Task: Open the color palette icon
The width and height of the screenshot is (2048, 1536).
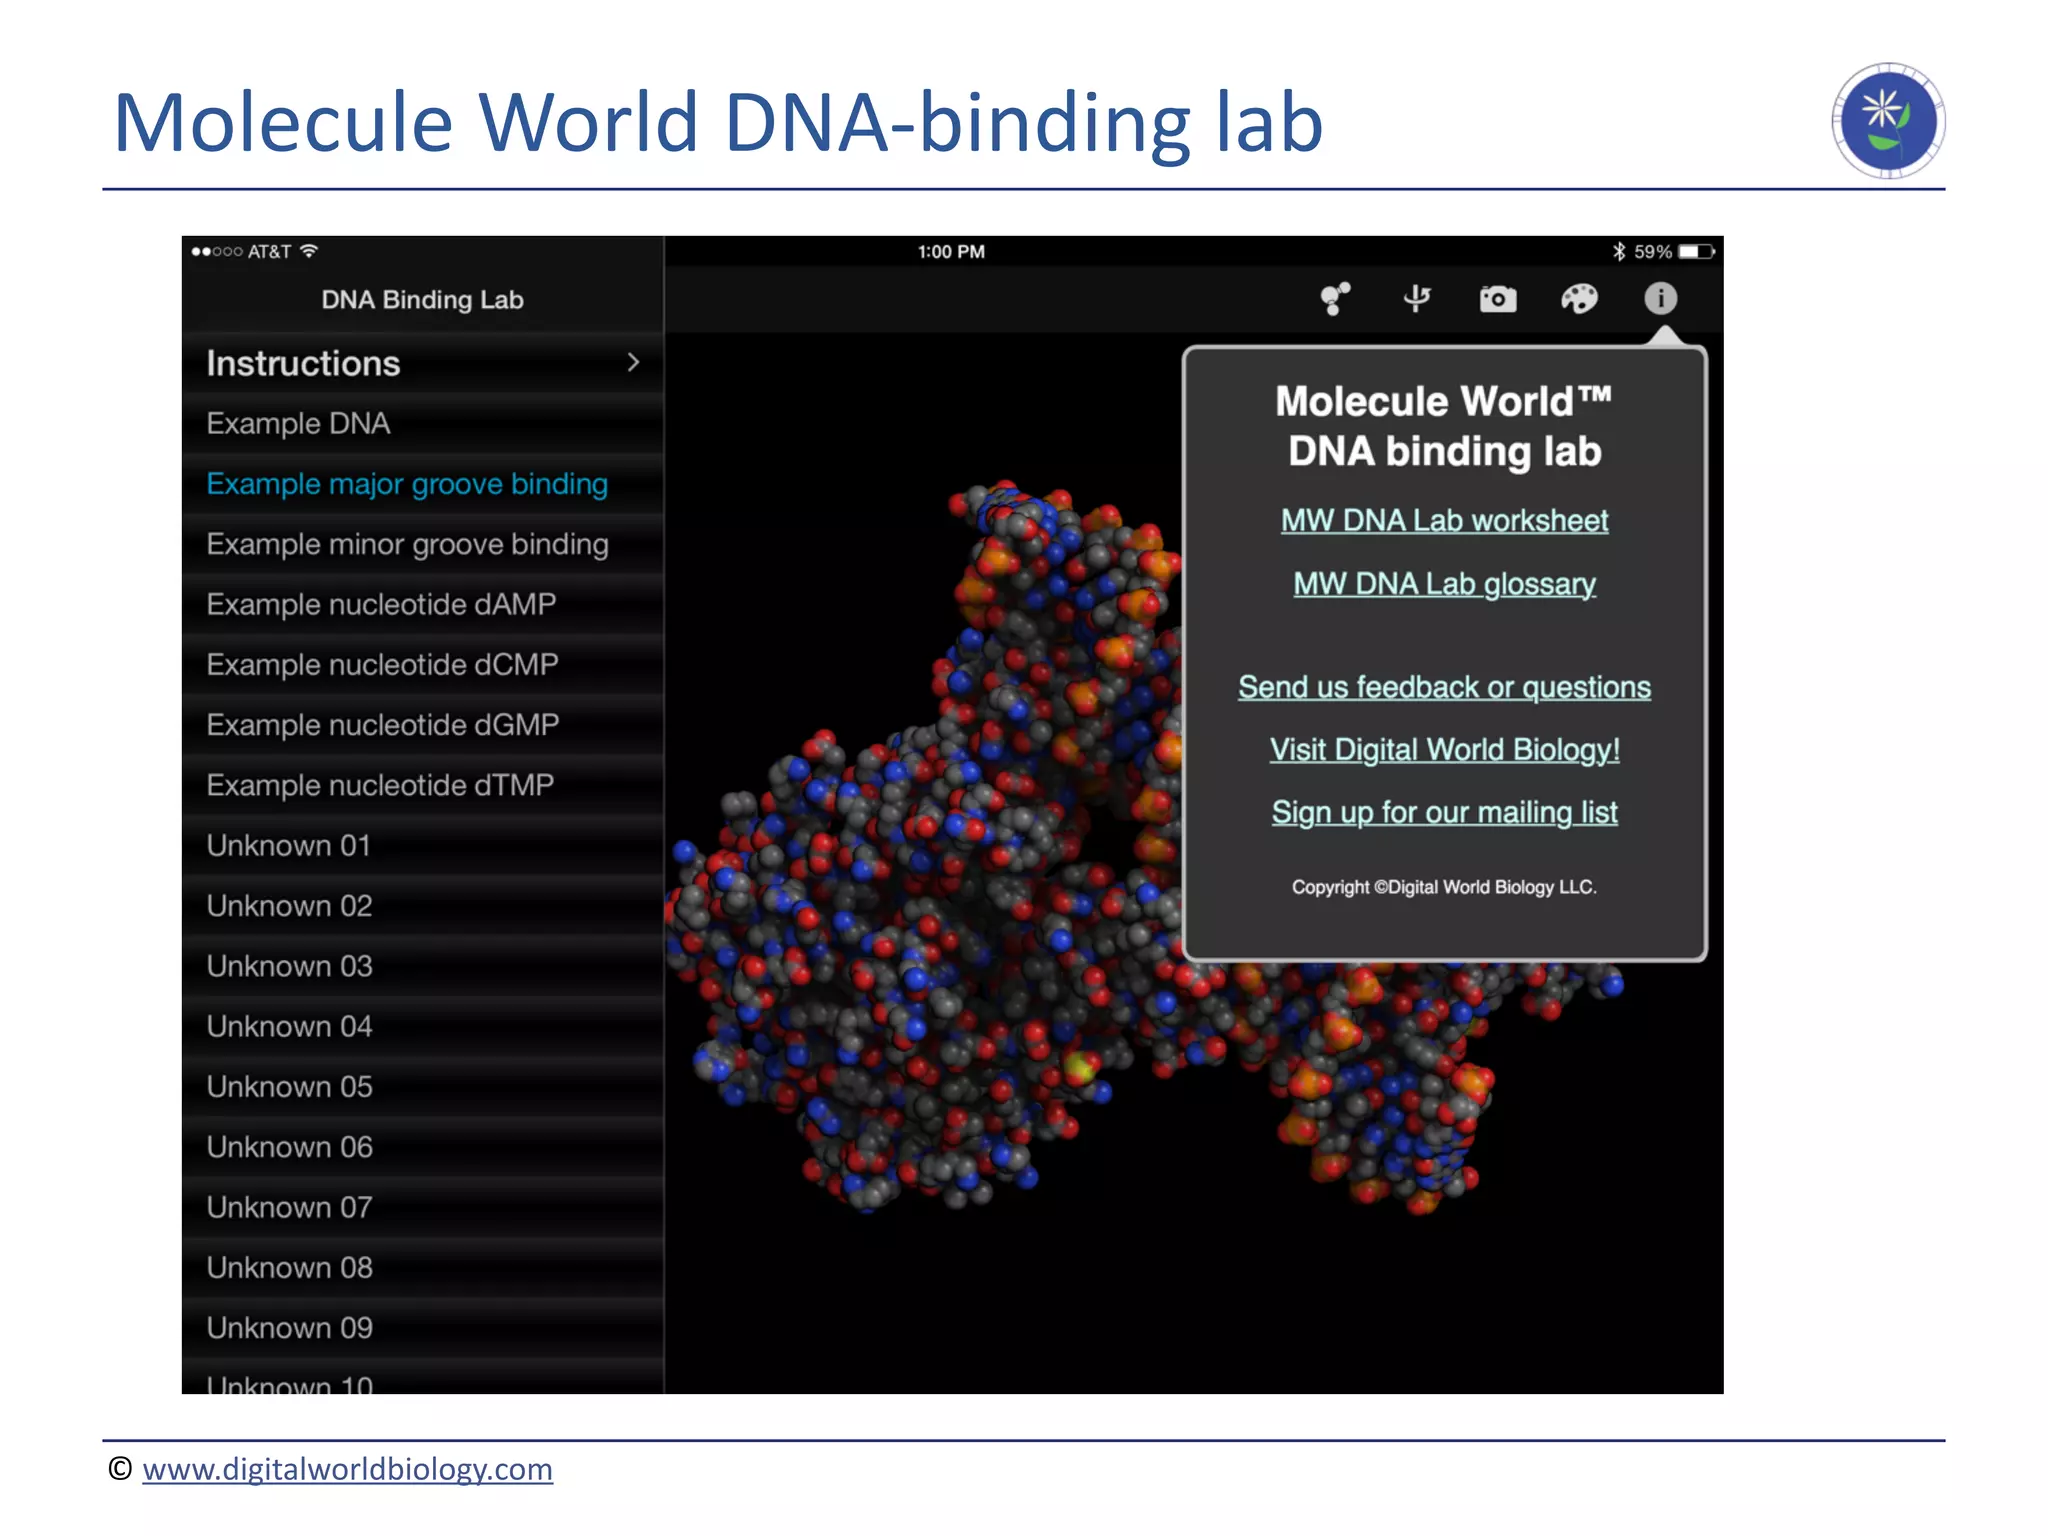Action: [1579, 299]
